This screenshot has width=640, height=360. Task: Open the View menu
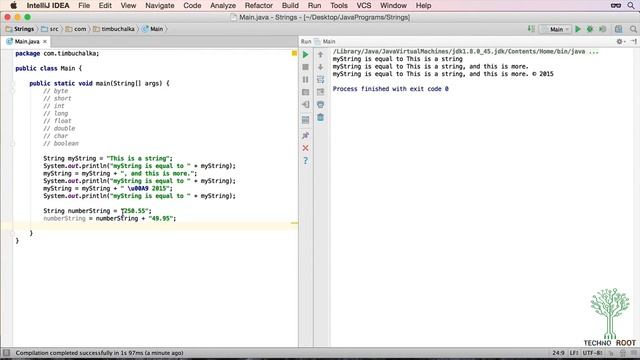coord(128,6)
